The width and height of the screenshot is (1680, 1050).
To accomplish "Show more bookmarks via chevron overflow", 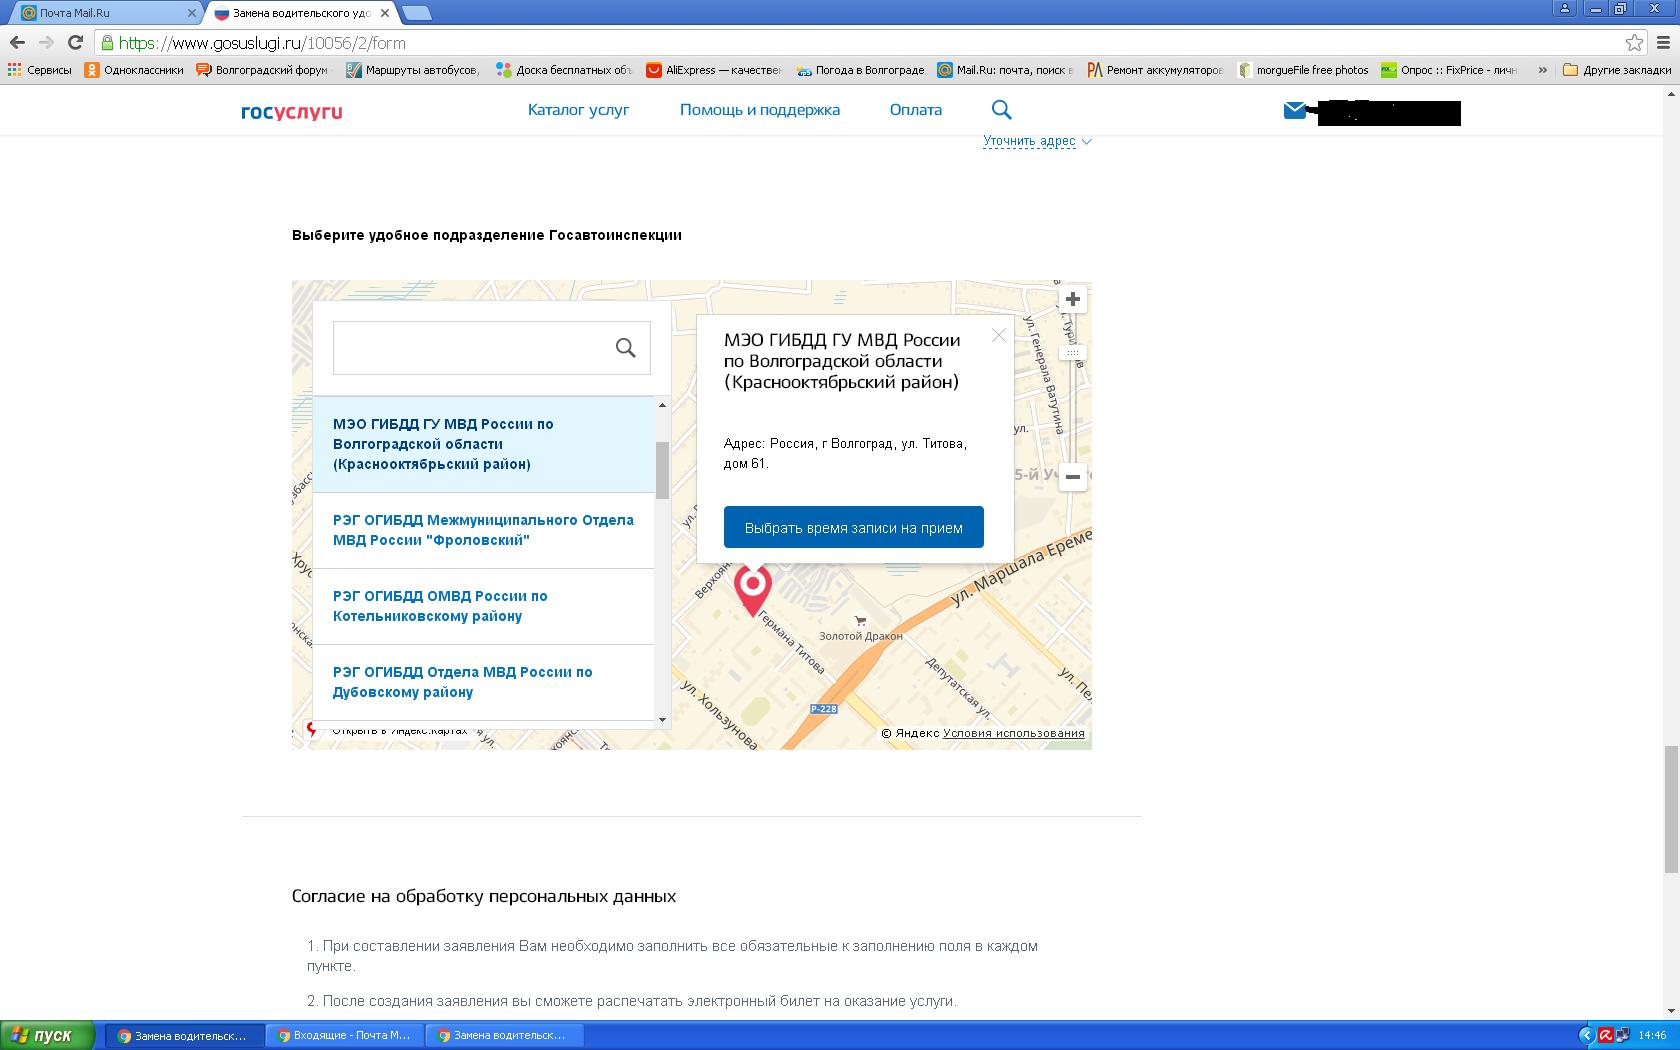I will point(1542,70).
